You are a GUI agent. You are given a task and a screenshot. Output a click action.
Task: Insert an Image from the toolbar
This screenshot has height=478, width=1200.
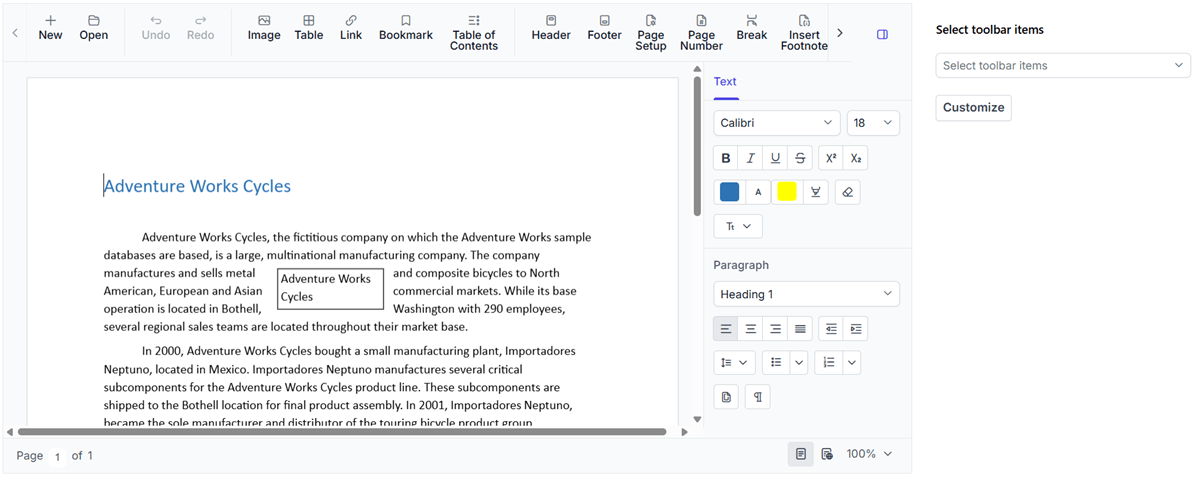264,28
